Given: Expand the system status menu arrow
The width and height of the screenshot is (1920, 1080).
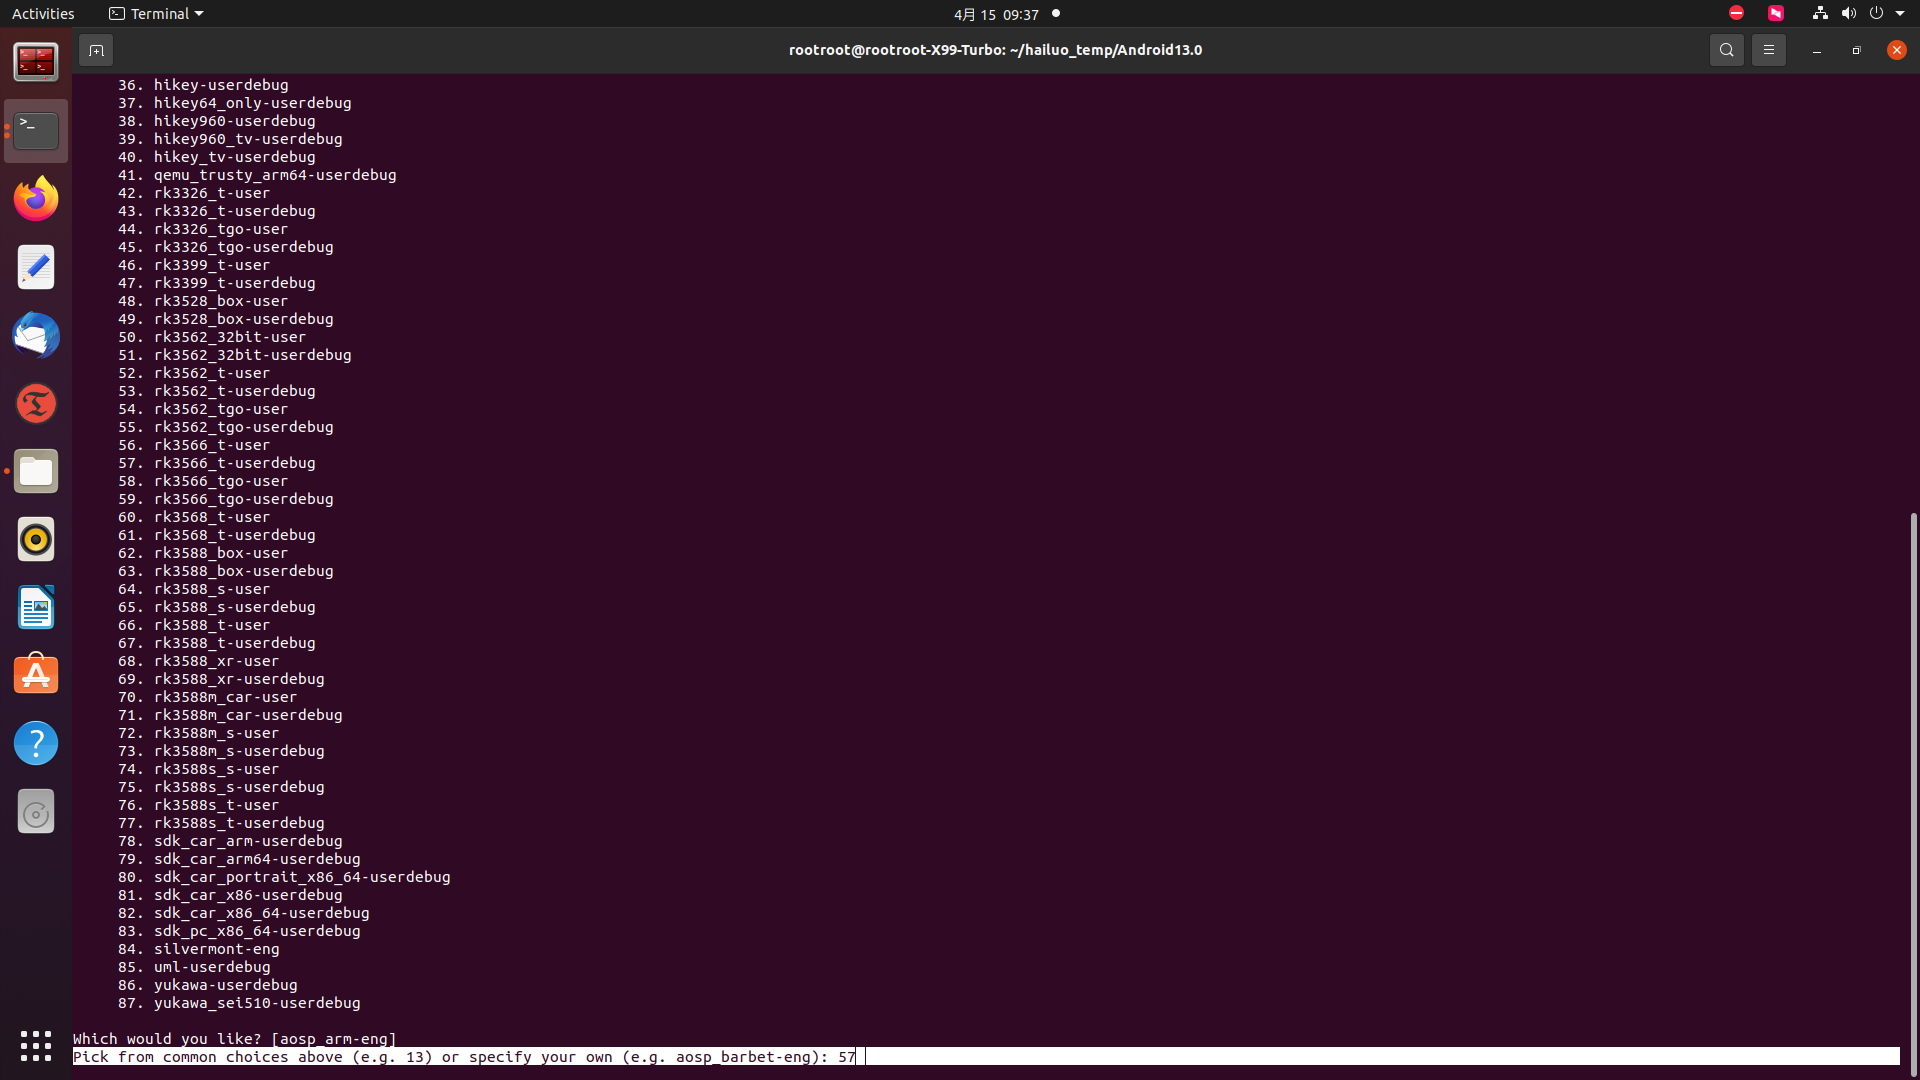Looking at the screenshot, I should pyautogui.click(x=1900, y=14).
